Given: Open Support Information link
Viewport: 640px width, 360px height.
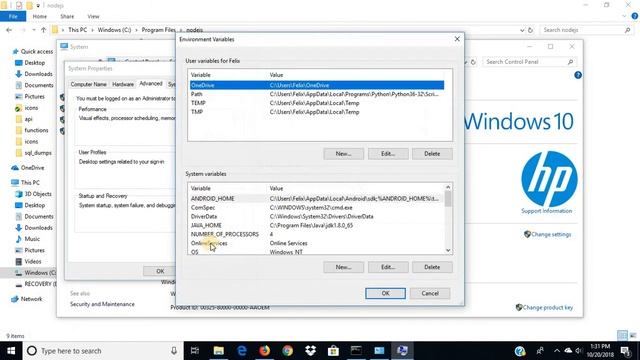Looking at the screenshot, I should [x=547, y=211].
